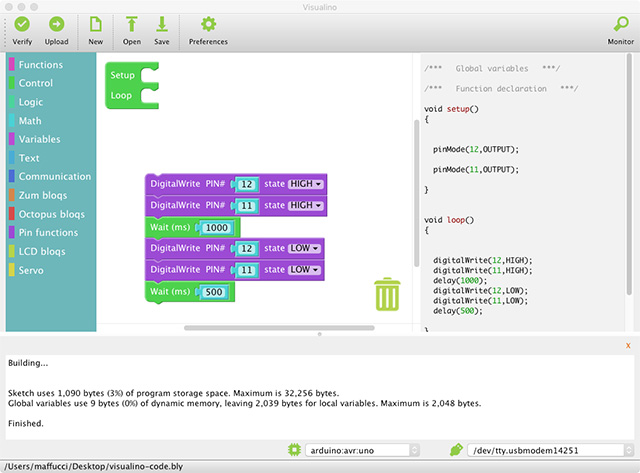Click the Verify checkmark icon
The image size is (640, 473).
tap(22, 24)
